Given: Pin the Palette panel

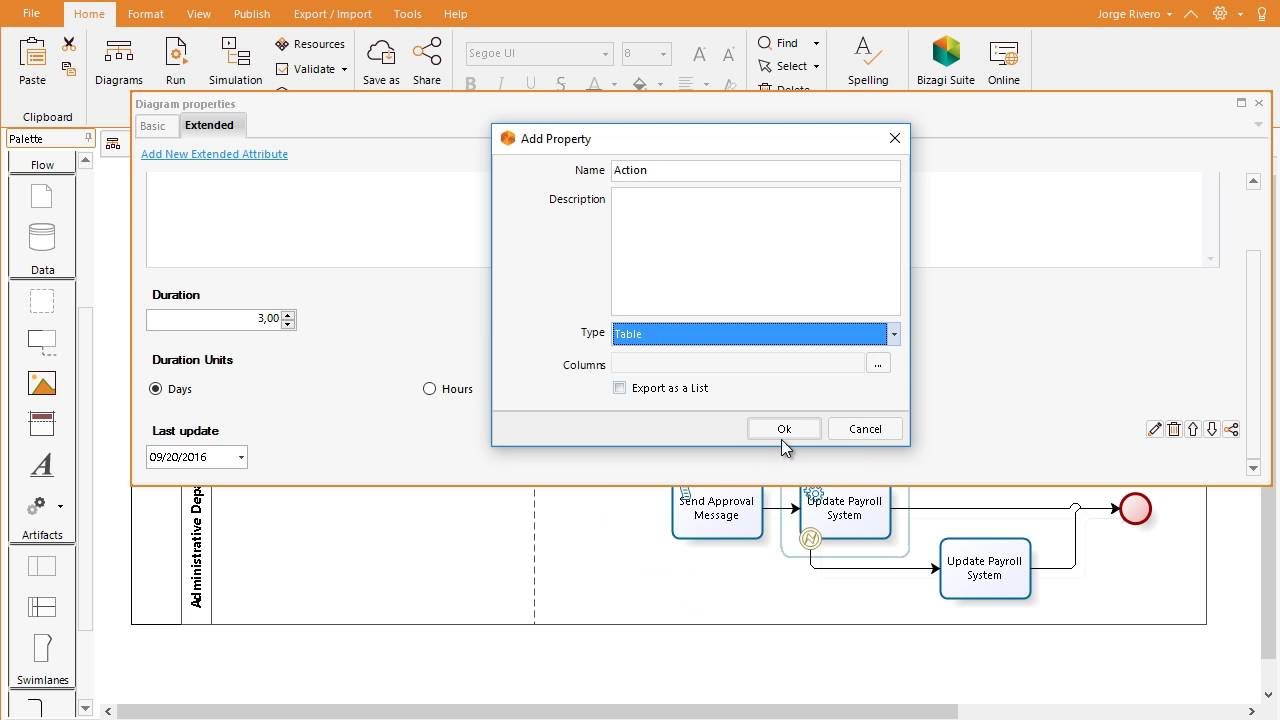Looking at the screenshot, I should click(x=88, y=138).
